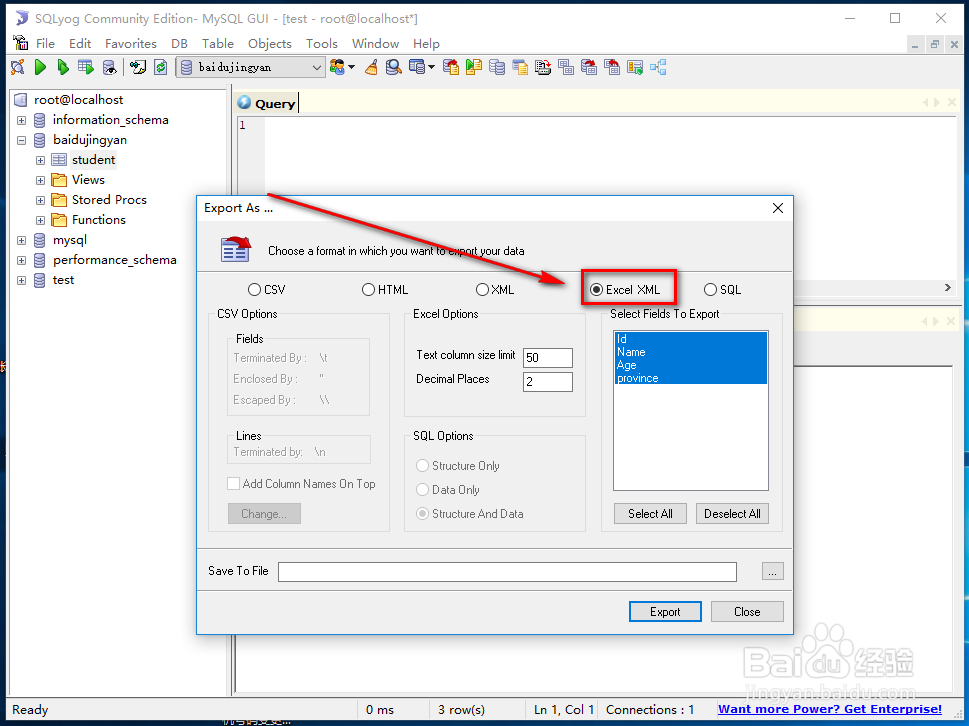Expand the Stored Procs folder
The height and width of the screenshot is (726, 969).
40,200
